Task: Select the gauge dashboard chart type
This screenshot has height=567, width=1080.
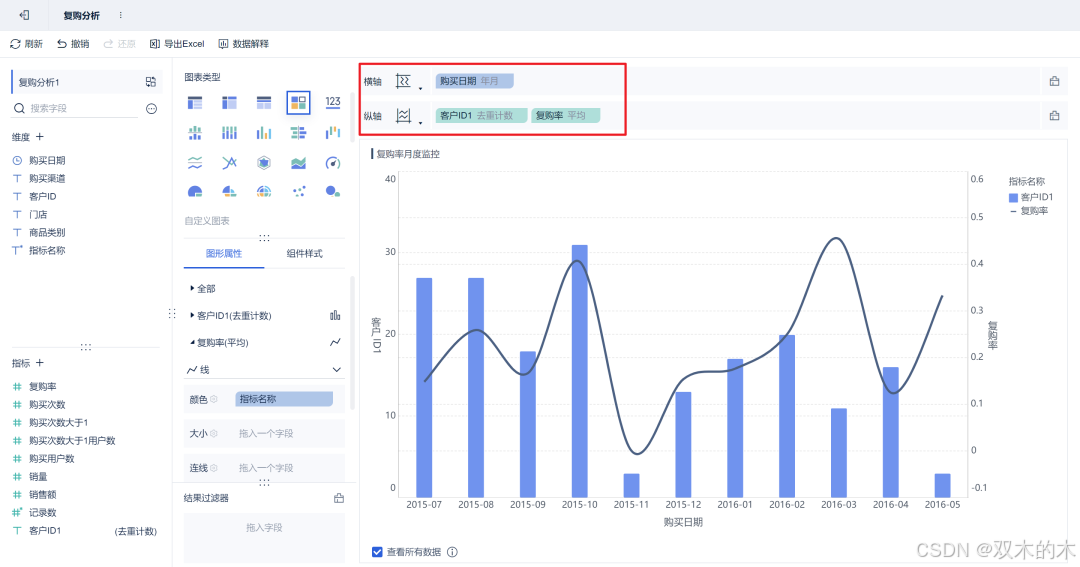Action: (333, 163)
